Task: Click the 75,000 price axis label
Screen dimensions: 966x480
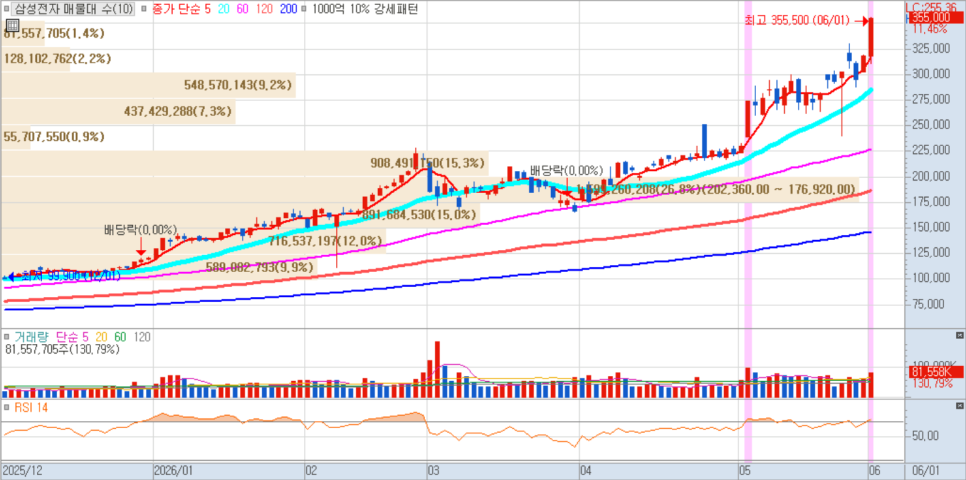Action: click(x=928, y=304)
